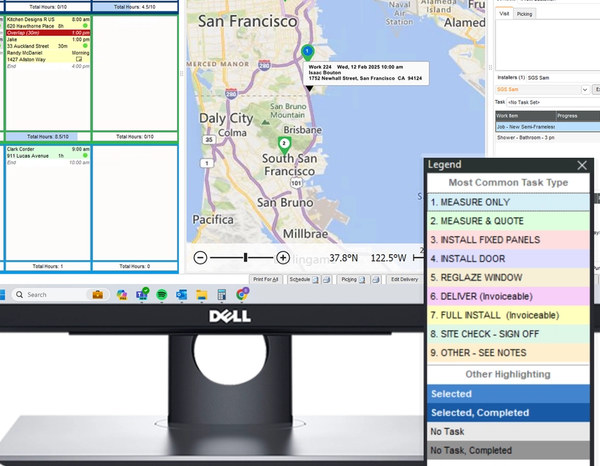
Task: Click the 7. FULL INSTALL (Invoiceable) legend color
Action: click(x=508, y=315)
